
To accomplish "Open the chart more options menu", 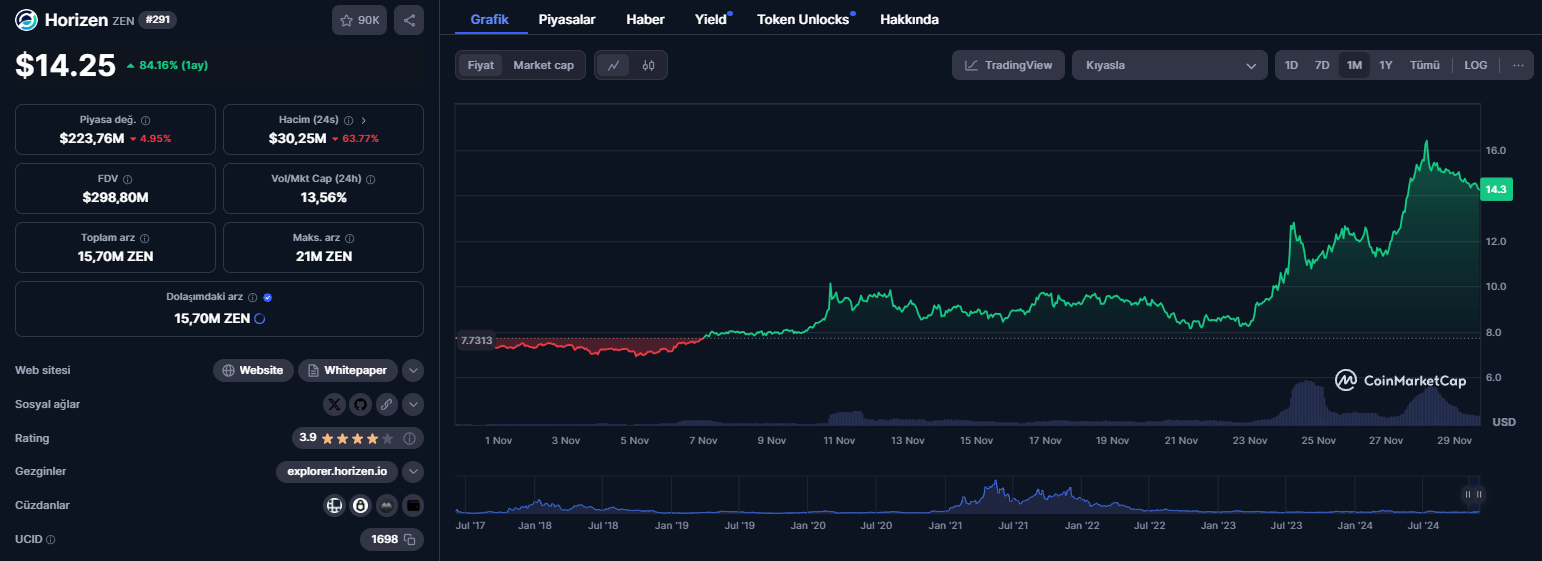I will [1517, 65].
